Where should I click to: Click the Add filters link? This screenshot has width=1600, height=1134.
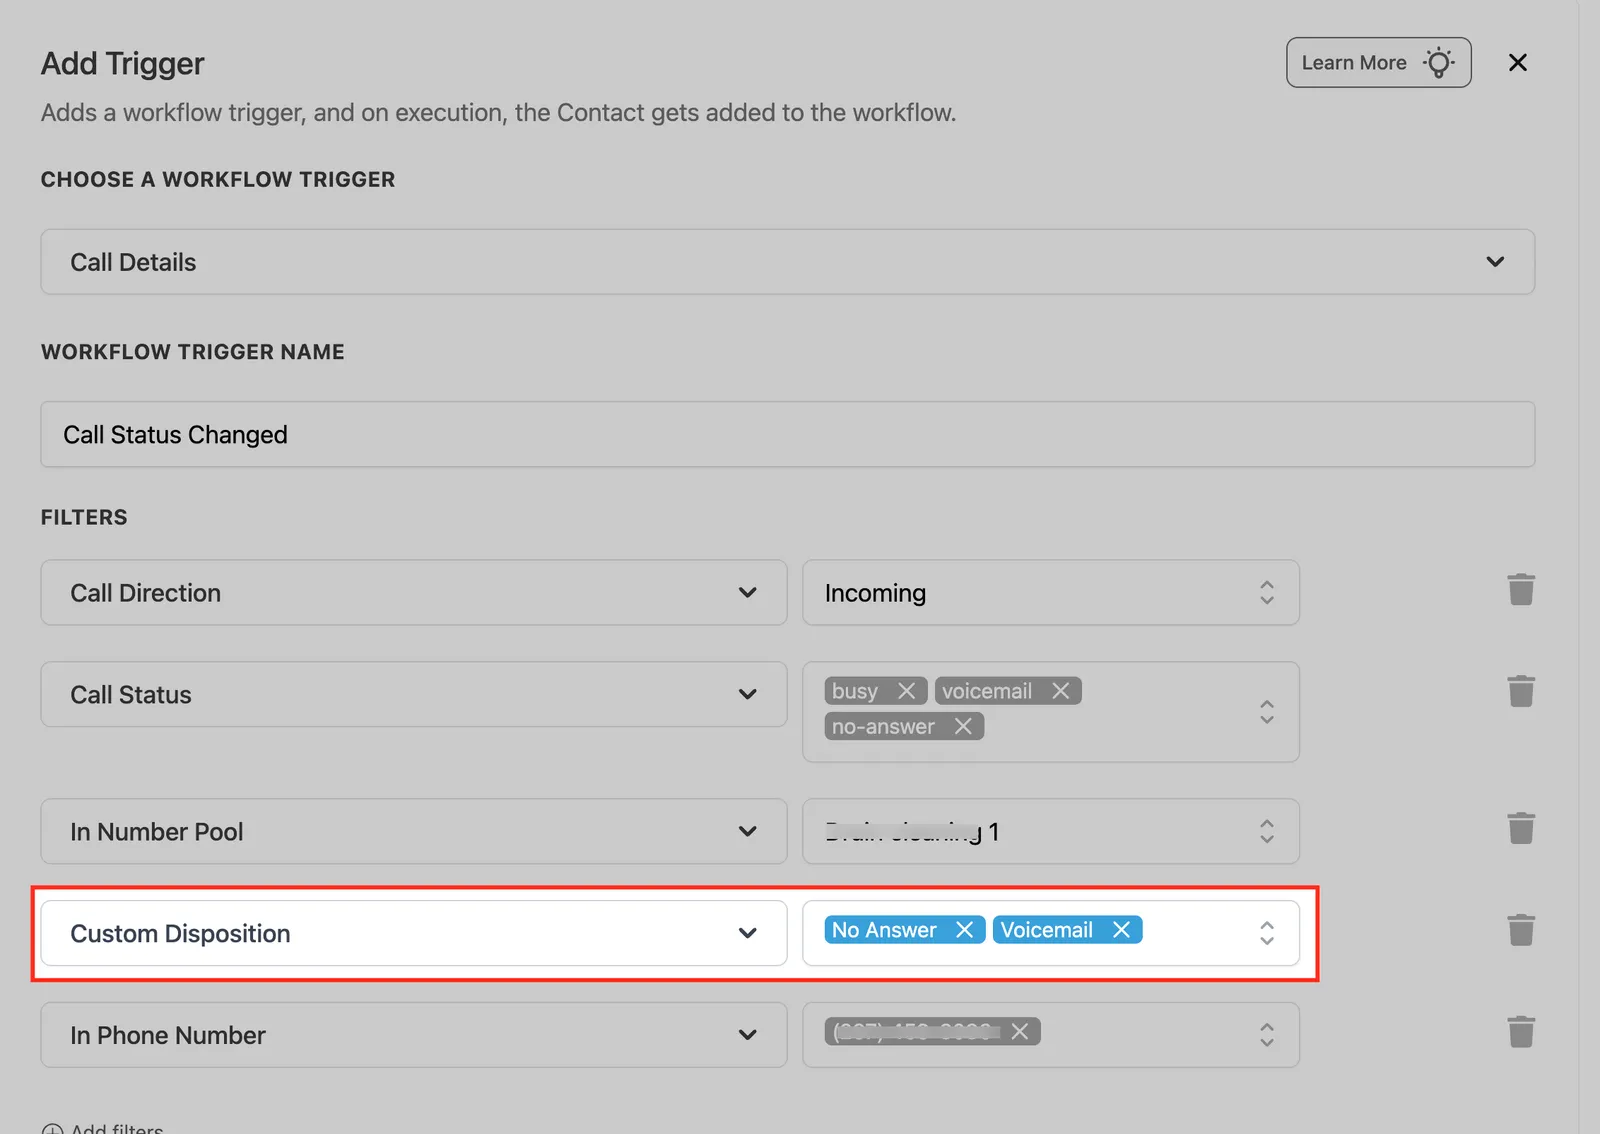tap(103, 1128)
